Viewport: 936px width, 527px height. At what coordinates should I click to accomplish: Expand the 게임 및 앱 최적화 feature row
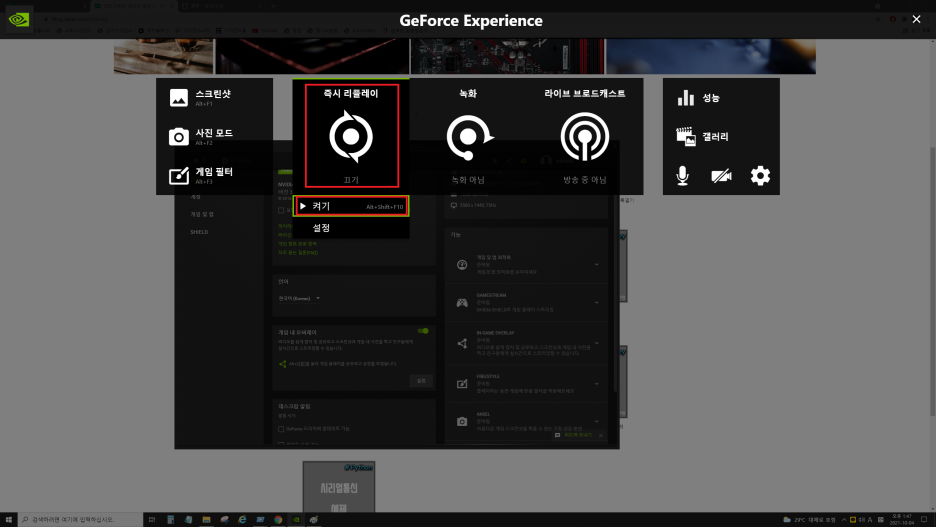(x=526, y=264)
